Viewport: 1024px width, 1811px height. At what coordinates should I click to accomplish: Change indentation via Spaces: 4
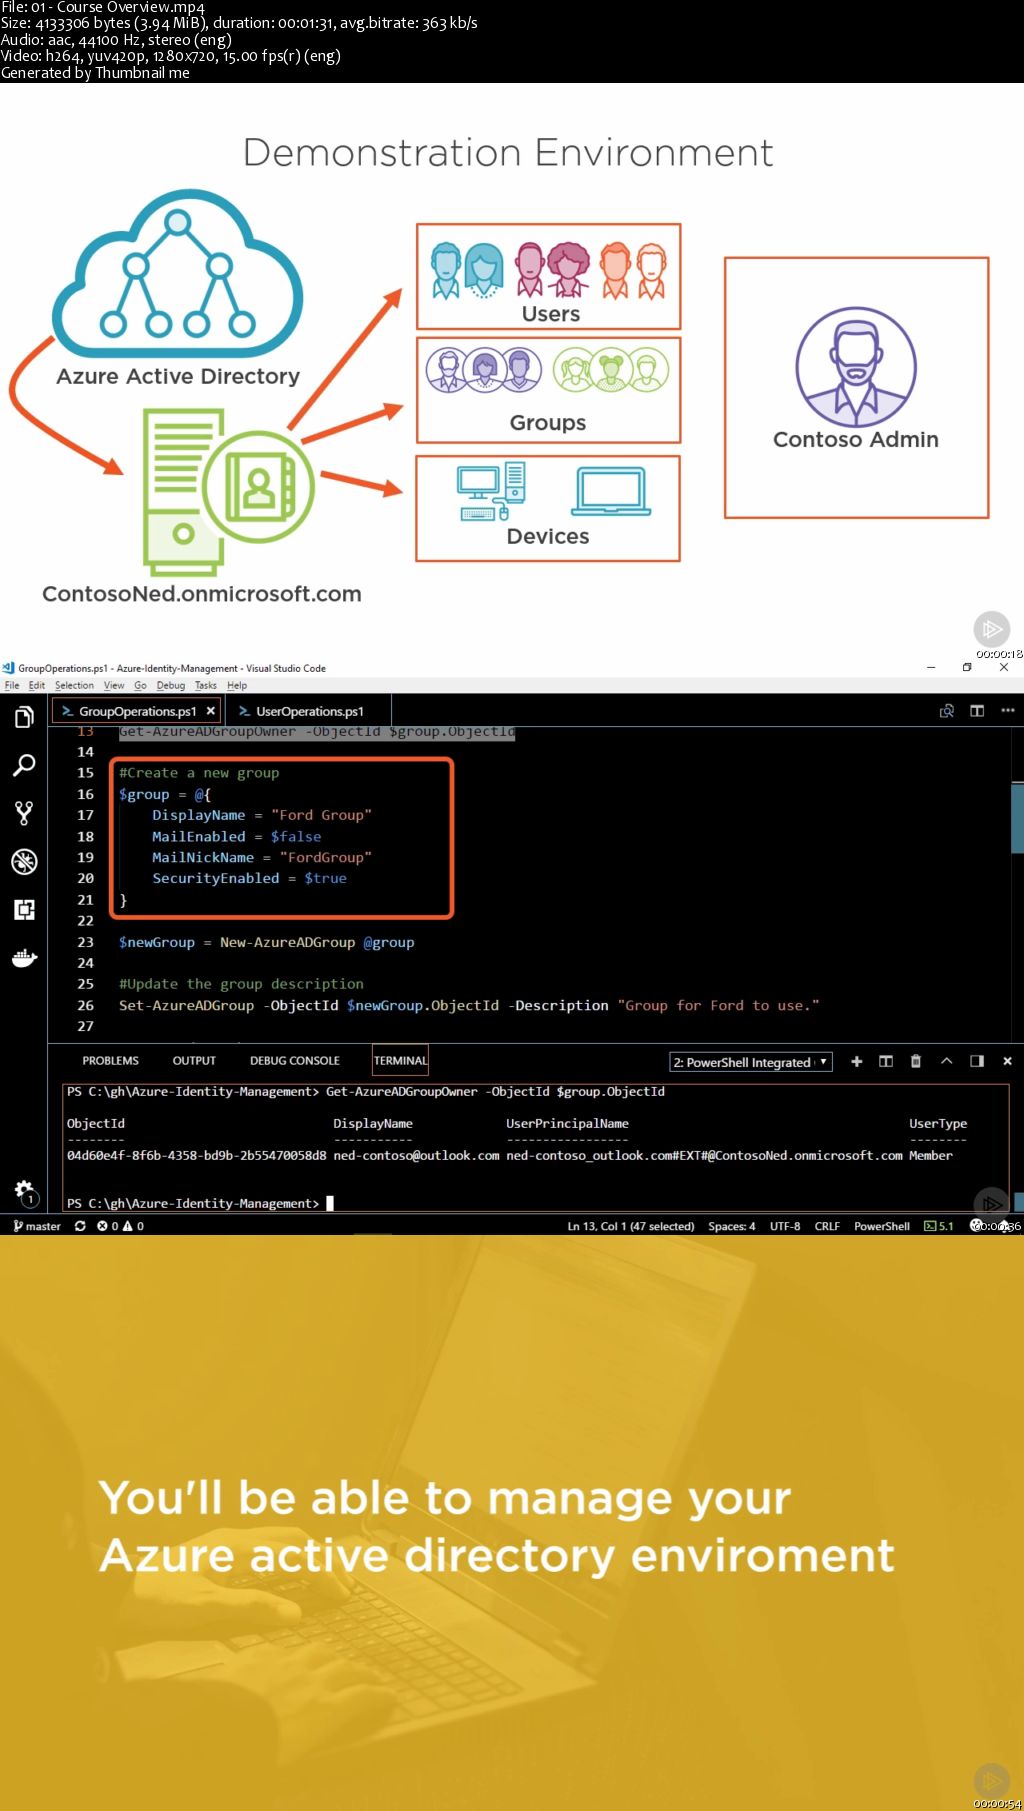tap(732, 1226)
